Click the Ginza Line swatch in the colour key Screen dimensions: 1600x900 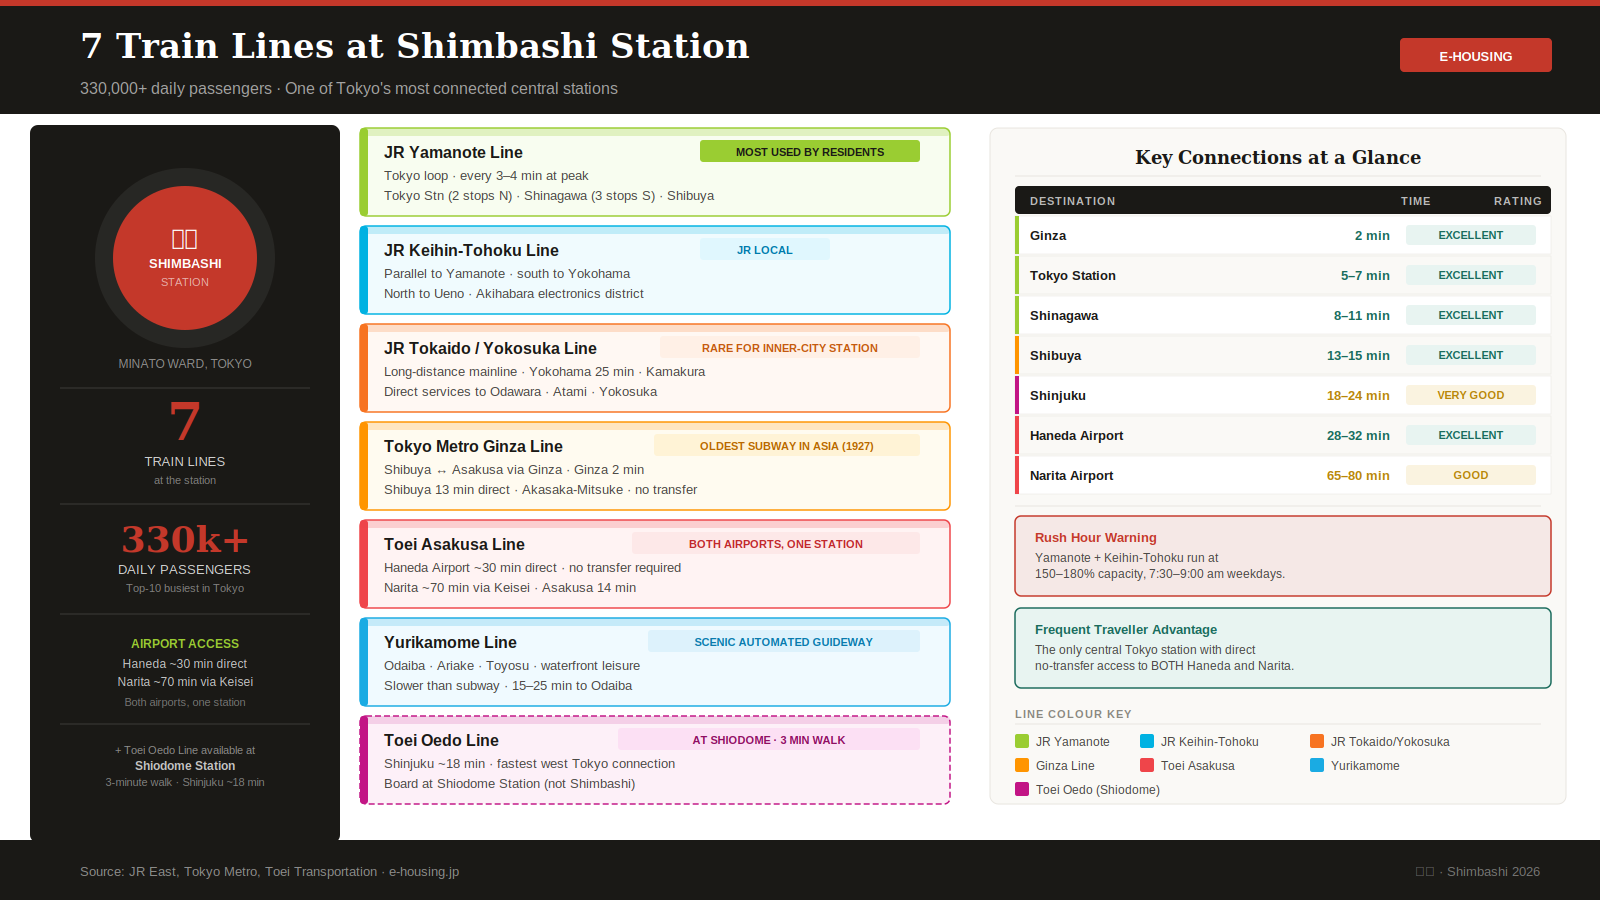click(1022, 765)
